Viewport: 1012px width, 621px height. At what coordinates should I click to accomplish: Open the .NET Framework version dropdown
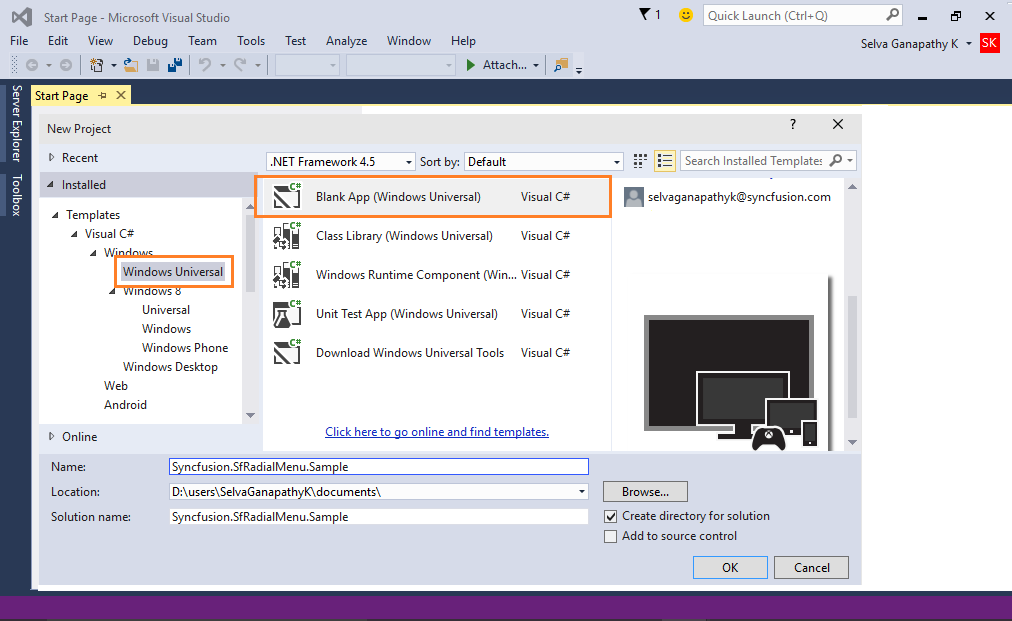click(x=341, y=162)
